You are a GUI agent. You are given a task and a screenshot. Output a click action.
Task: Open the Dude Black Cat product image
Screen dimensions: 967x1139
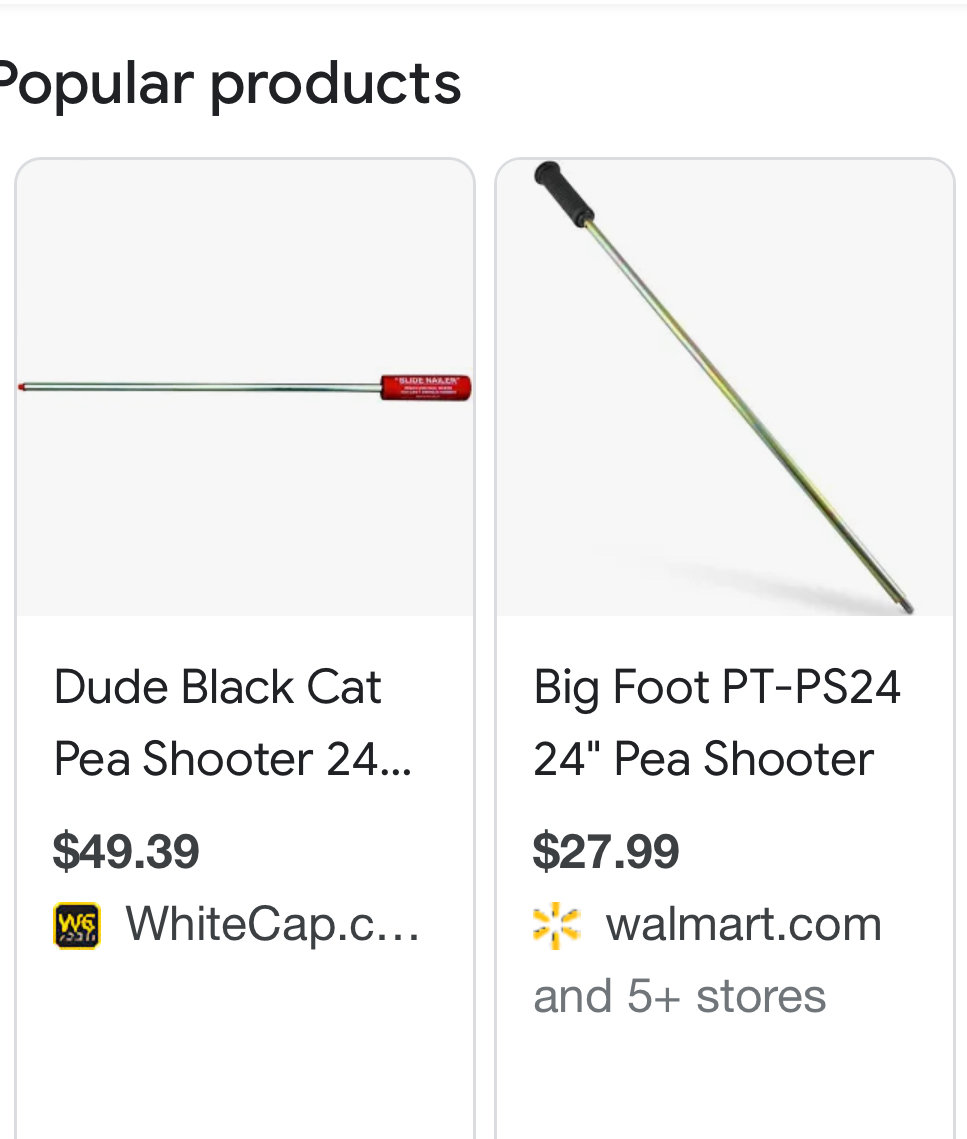pyautogui.click(x=245, y=388)
